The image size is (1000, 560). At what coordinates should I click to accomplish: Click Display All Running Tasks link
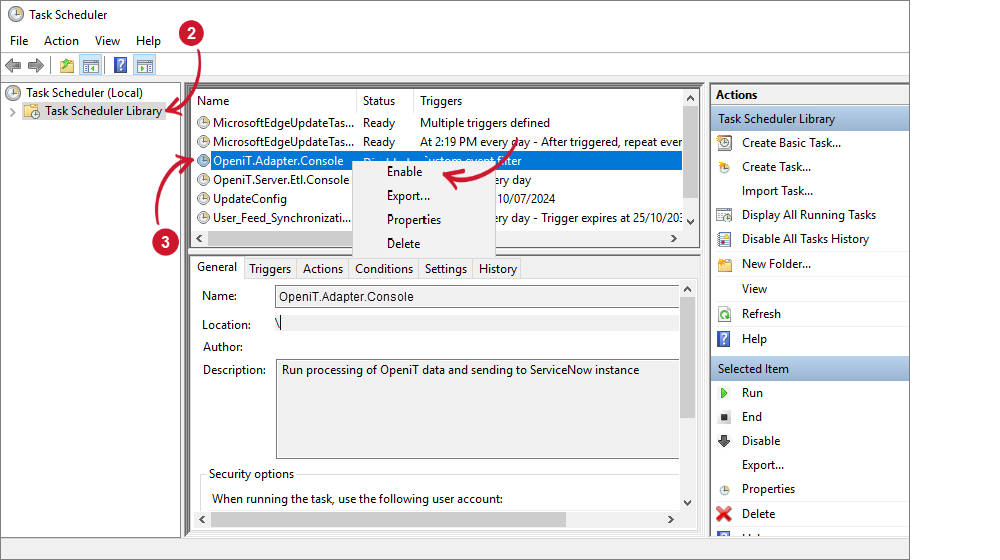809,215
